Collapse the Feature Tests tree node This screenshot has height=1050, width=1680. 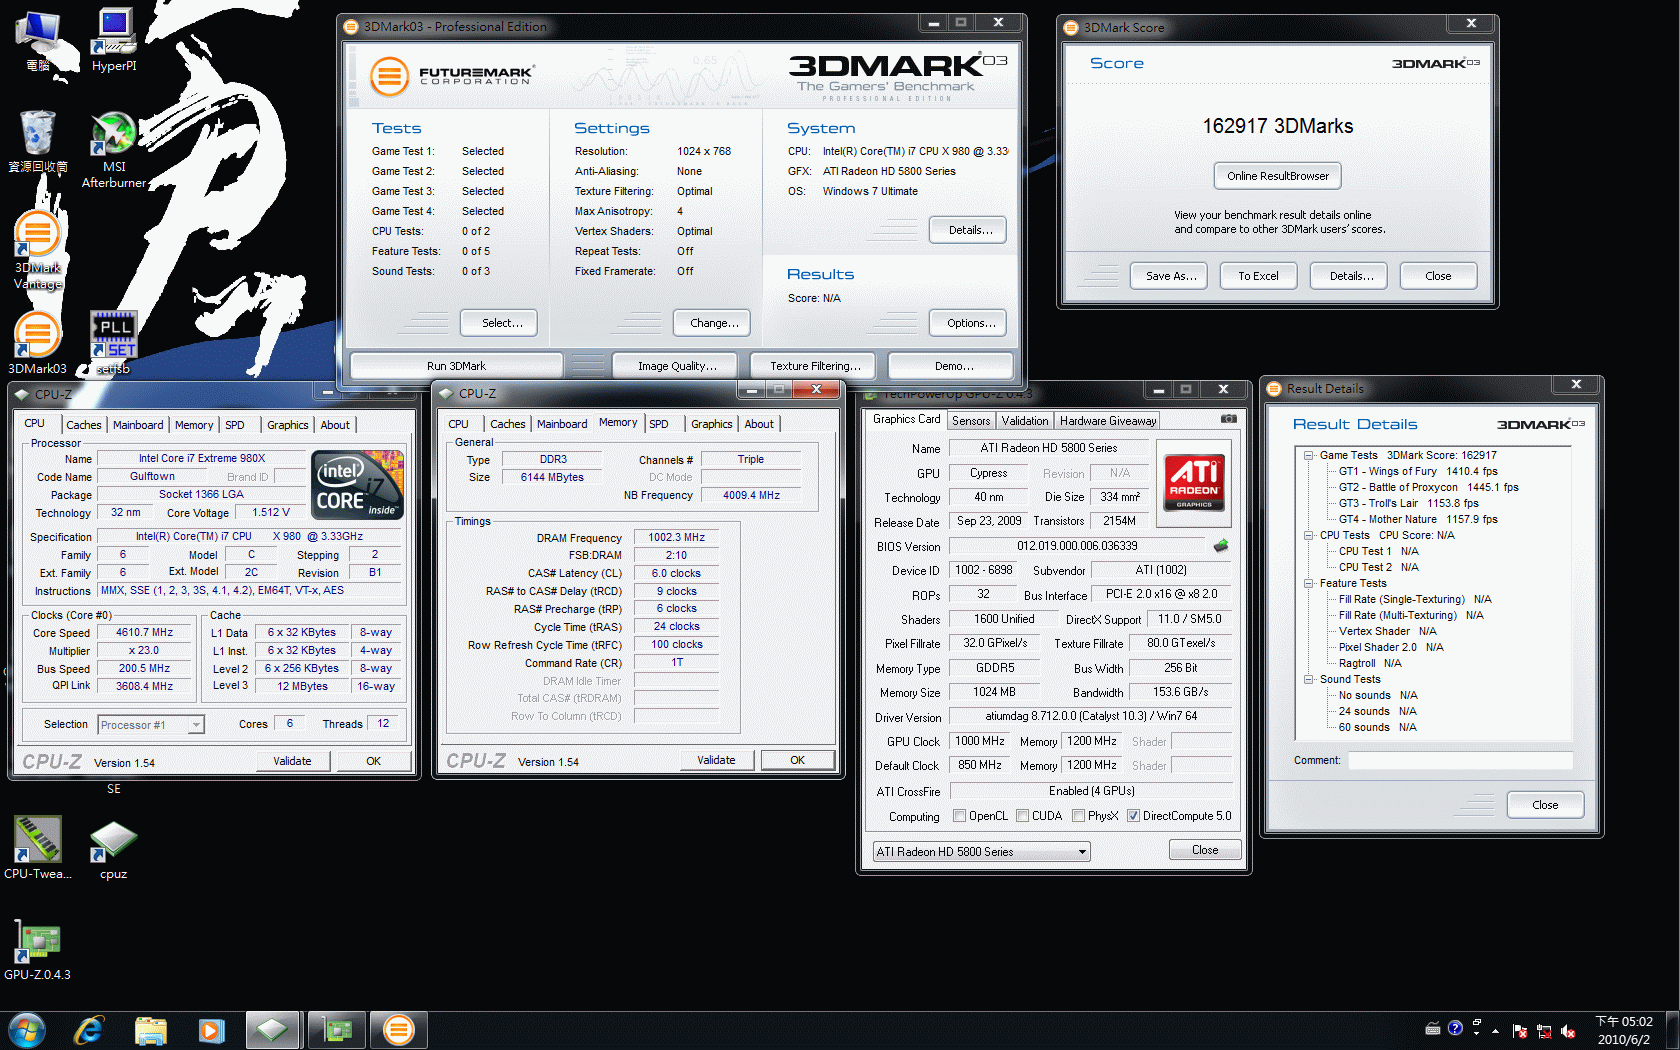point(1308,583)
